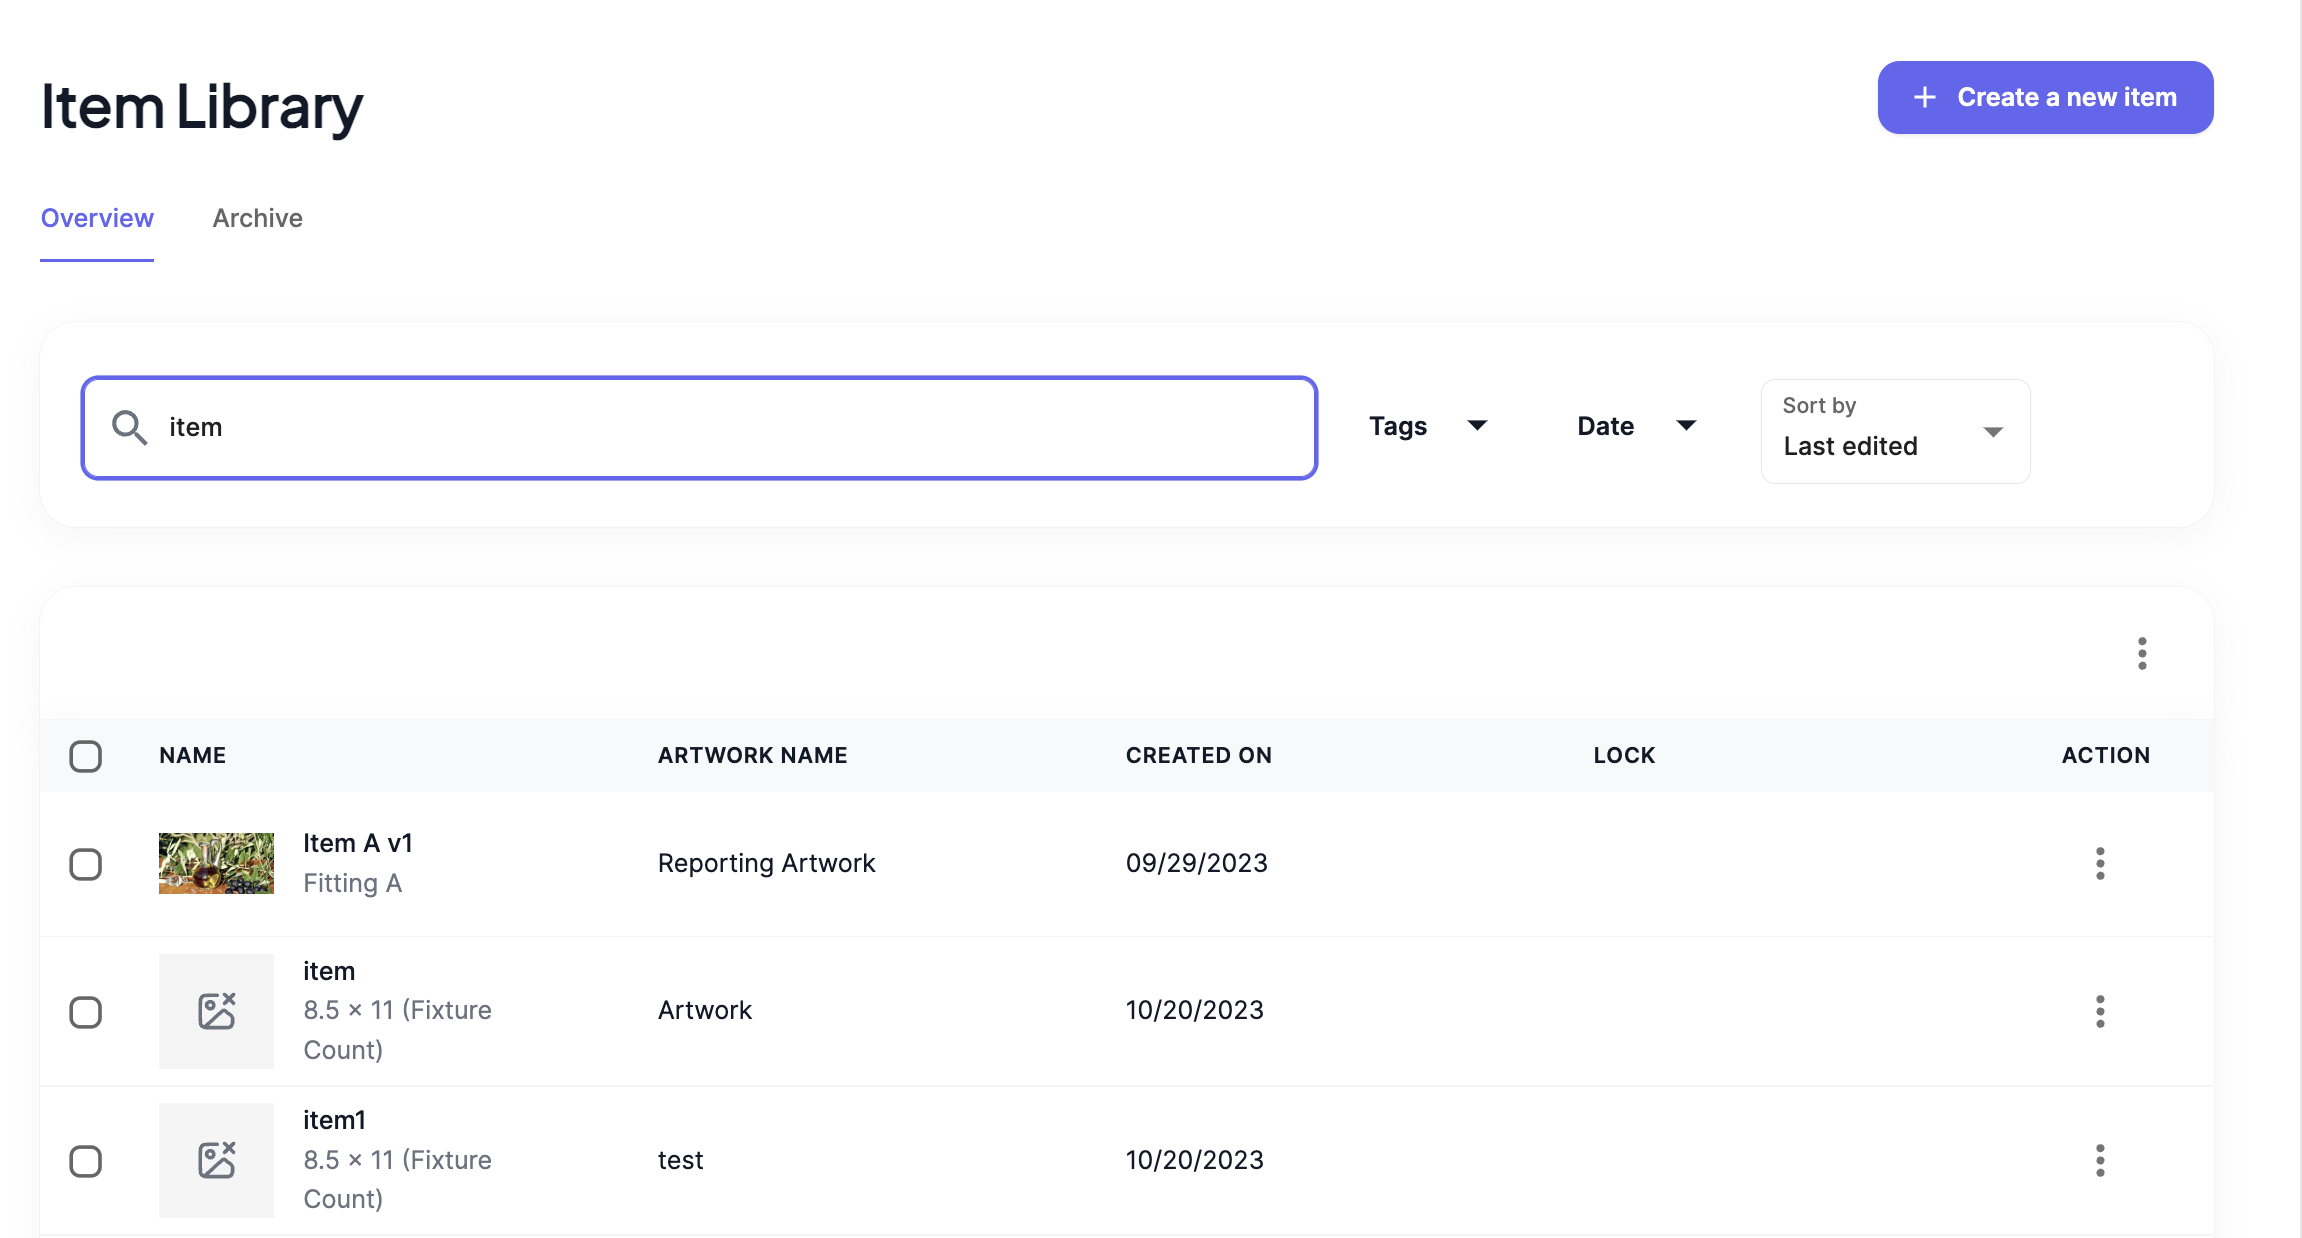Select the Overview tab
The height and width of the screenshot is (1238, 2302).
click(97, 218)
